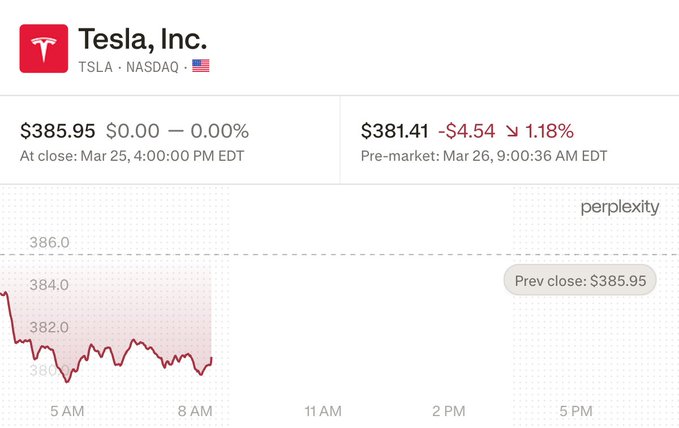
Task: Click the 1.18% percentage change
Action: 549,131
